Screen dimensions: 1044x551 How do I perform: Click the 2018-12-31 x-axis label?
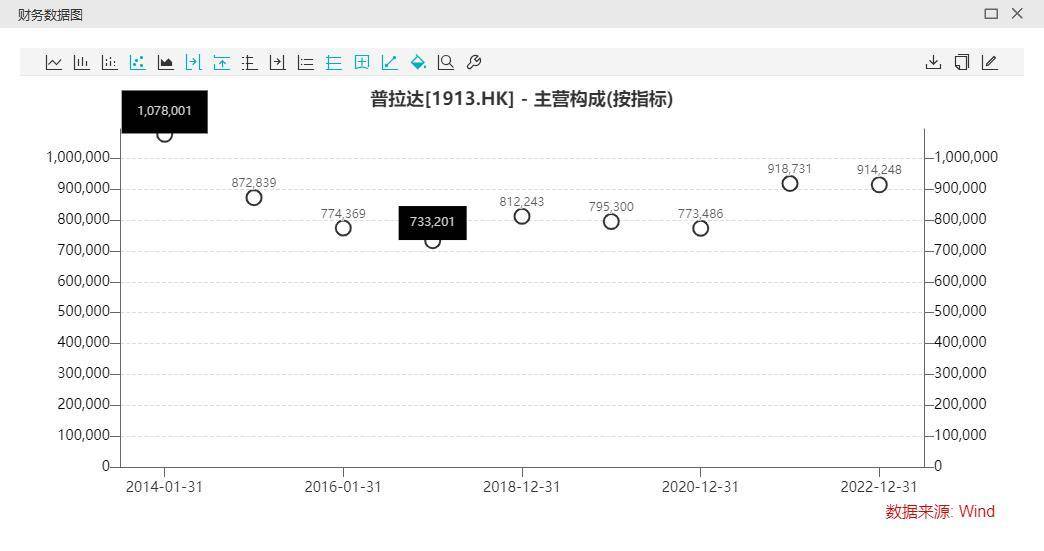point(521,487)
